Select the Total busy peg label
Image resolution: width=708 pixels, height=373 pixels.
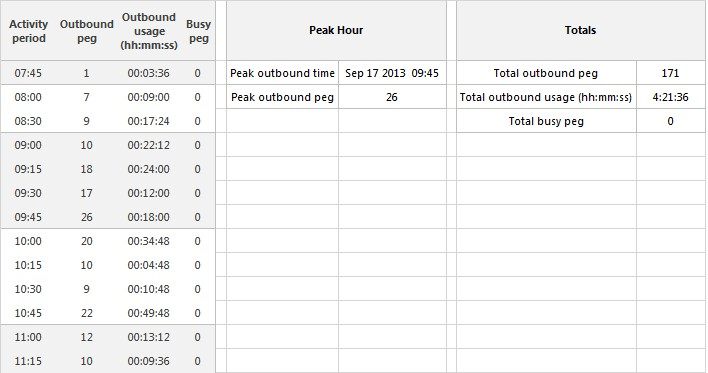tap(546, 121)
